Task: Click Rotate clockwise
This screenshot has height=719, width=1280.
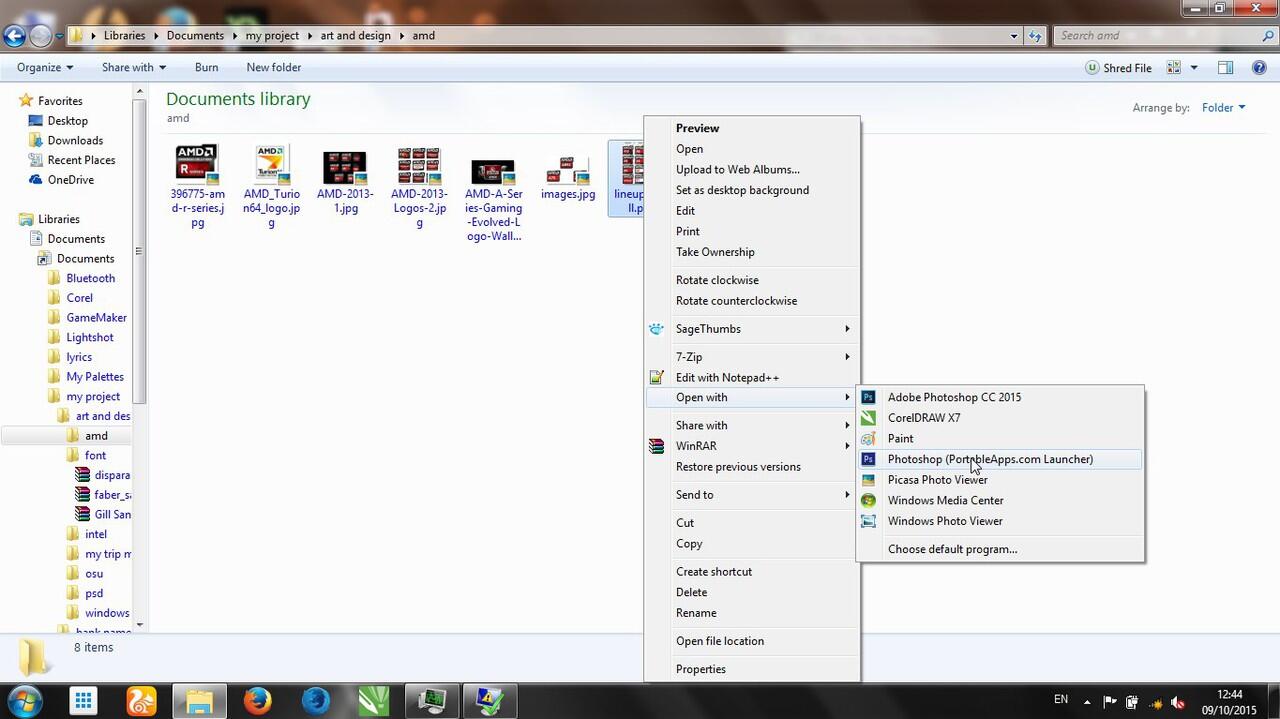Action: (x=752, y=280)
